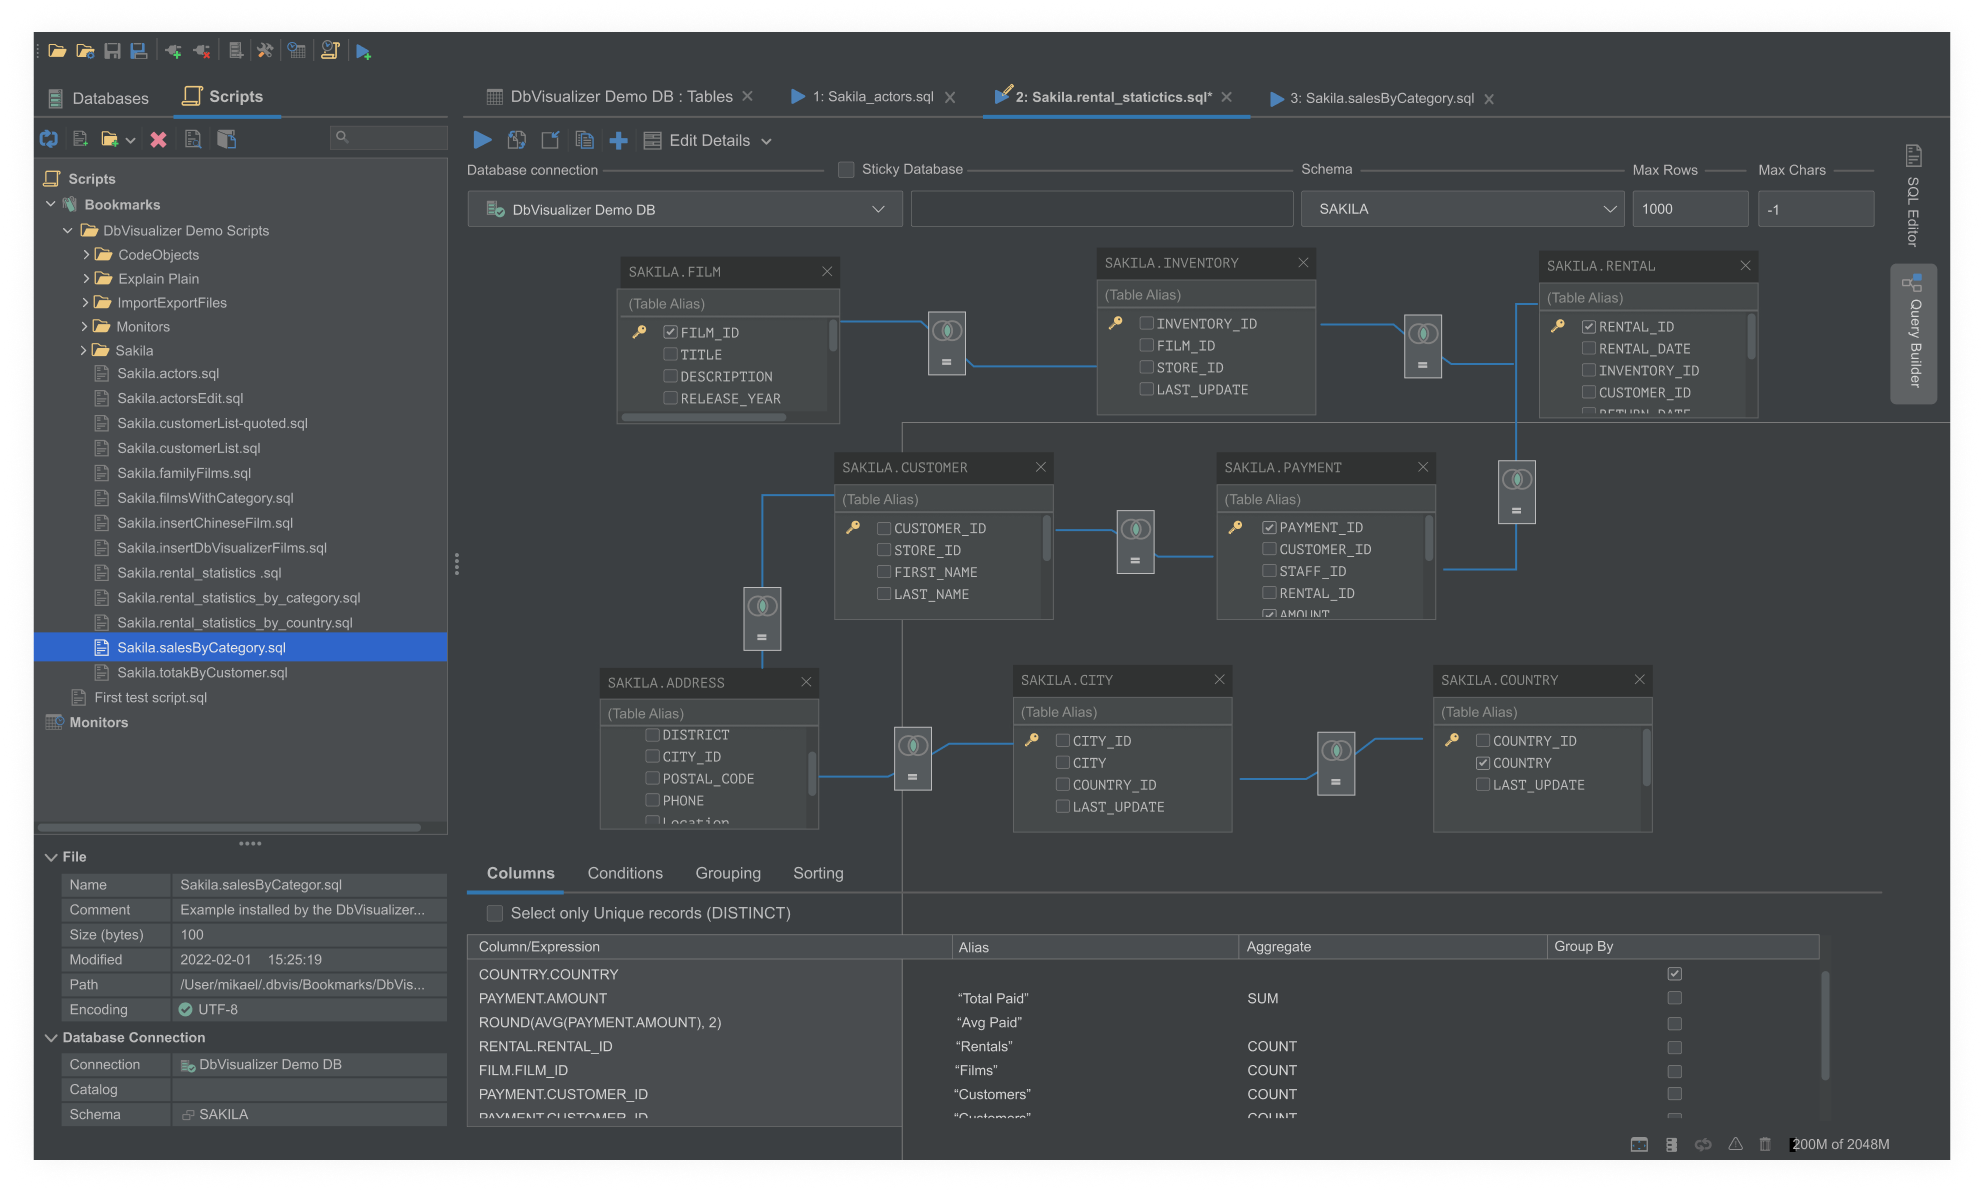Open Tool Properties via the wrench icon
The width and height of the screenshot is (1982, 1192).
pos(265,50)
